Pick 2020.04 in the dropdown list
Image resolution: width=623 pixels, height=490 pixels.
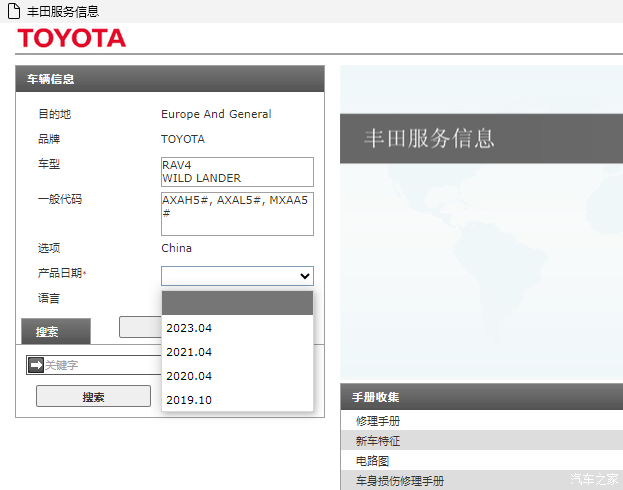189,376
